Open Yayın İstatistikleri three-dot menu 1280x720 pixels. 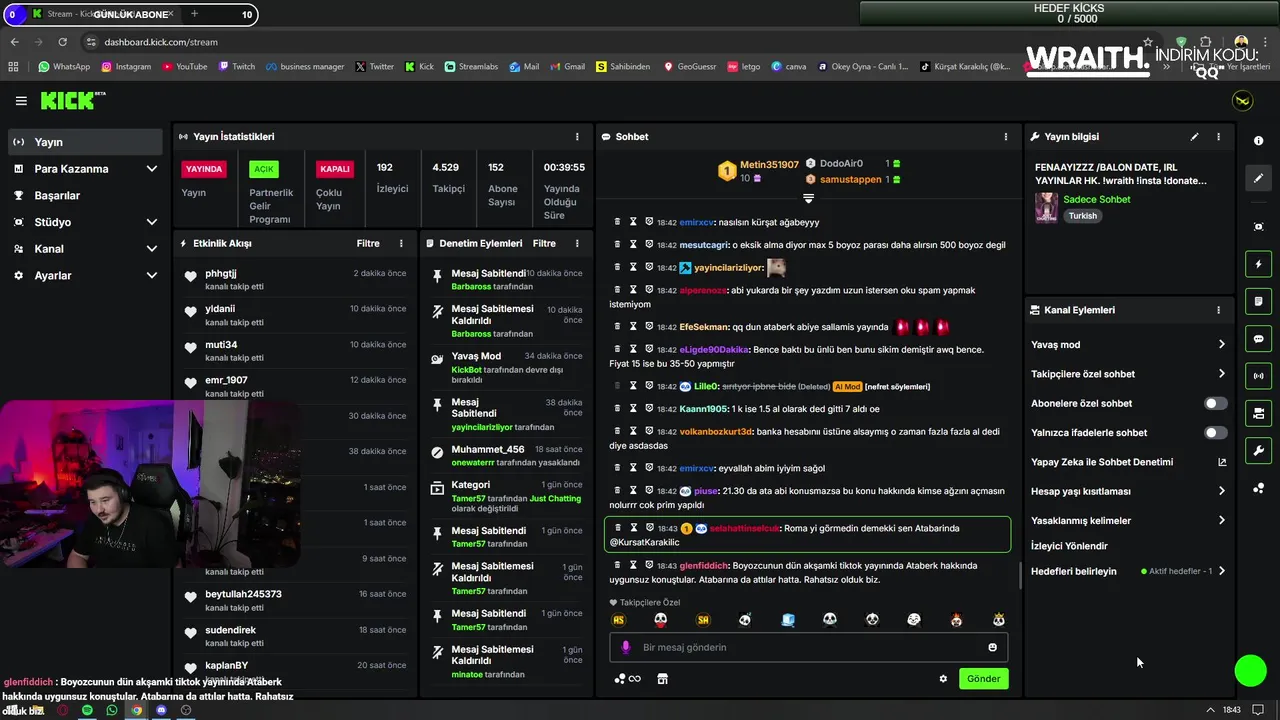577,137
